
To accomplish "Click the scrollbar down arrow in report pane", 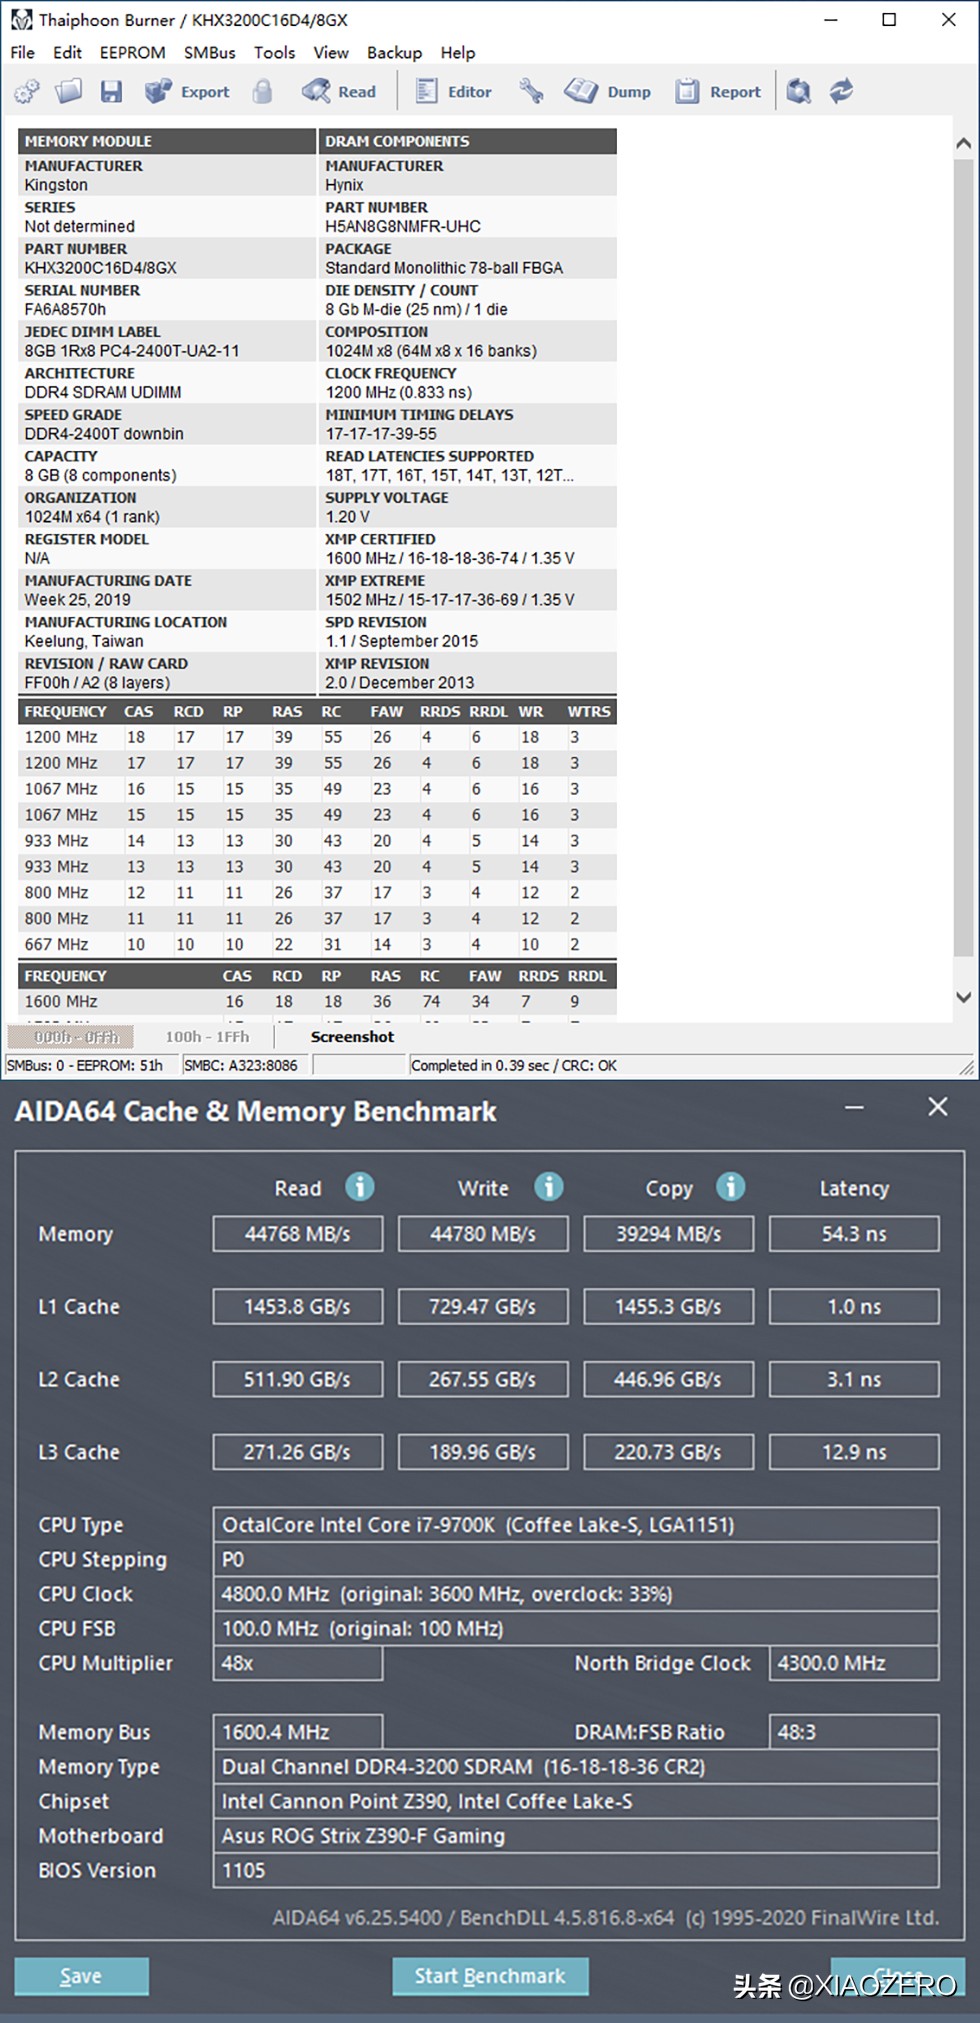I will coord(963,997).
